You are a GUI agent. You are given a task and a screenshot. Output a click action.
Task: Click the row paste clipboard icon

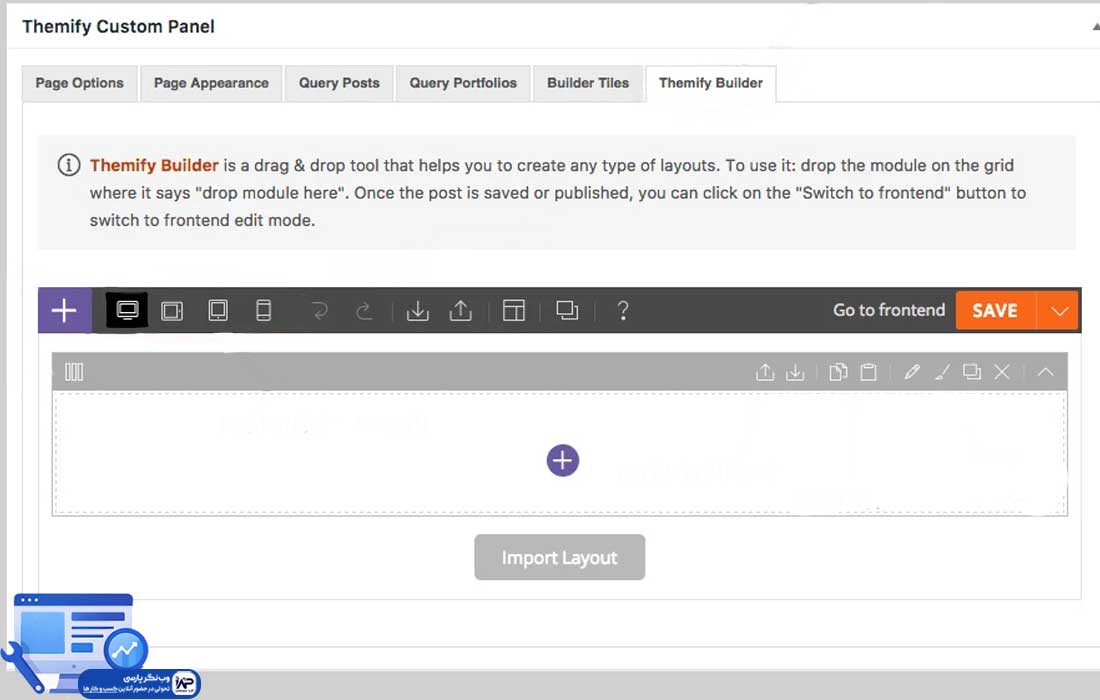(868, 372)
